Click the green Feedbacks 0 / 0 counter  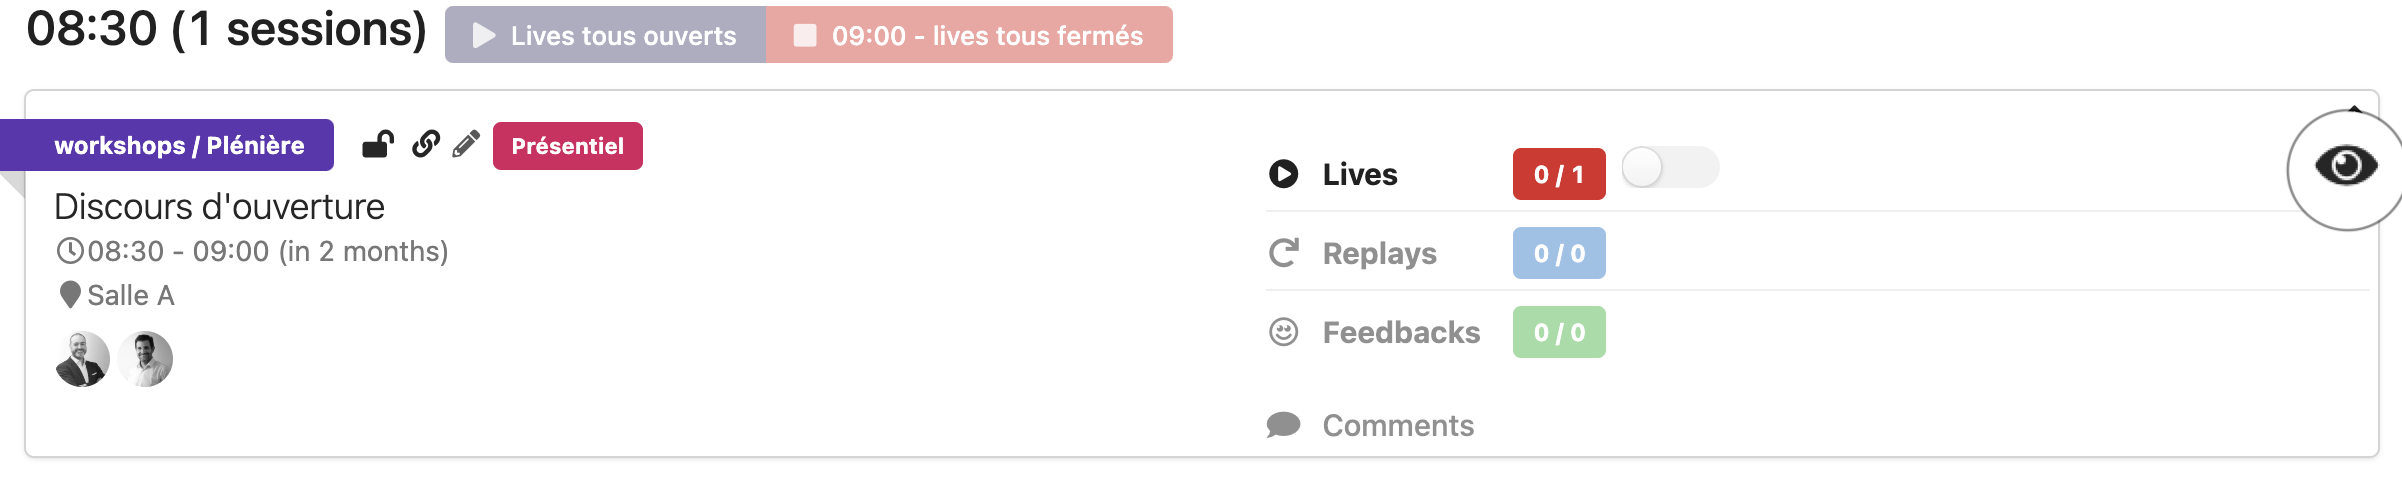(1559, 332)
